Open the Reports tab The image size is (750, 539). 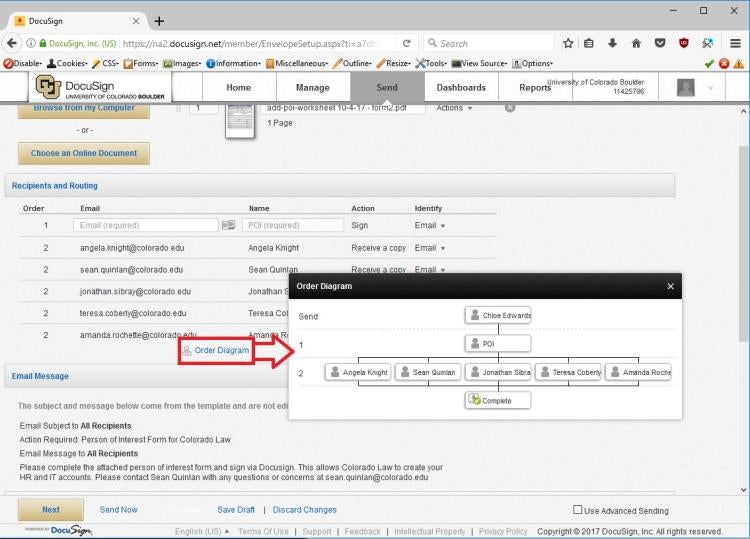(535, 88)
